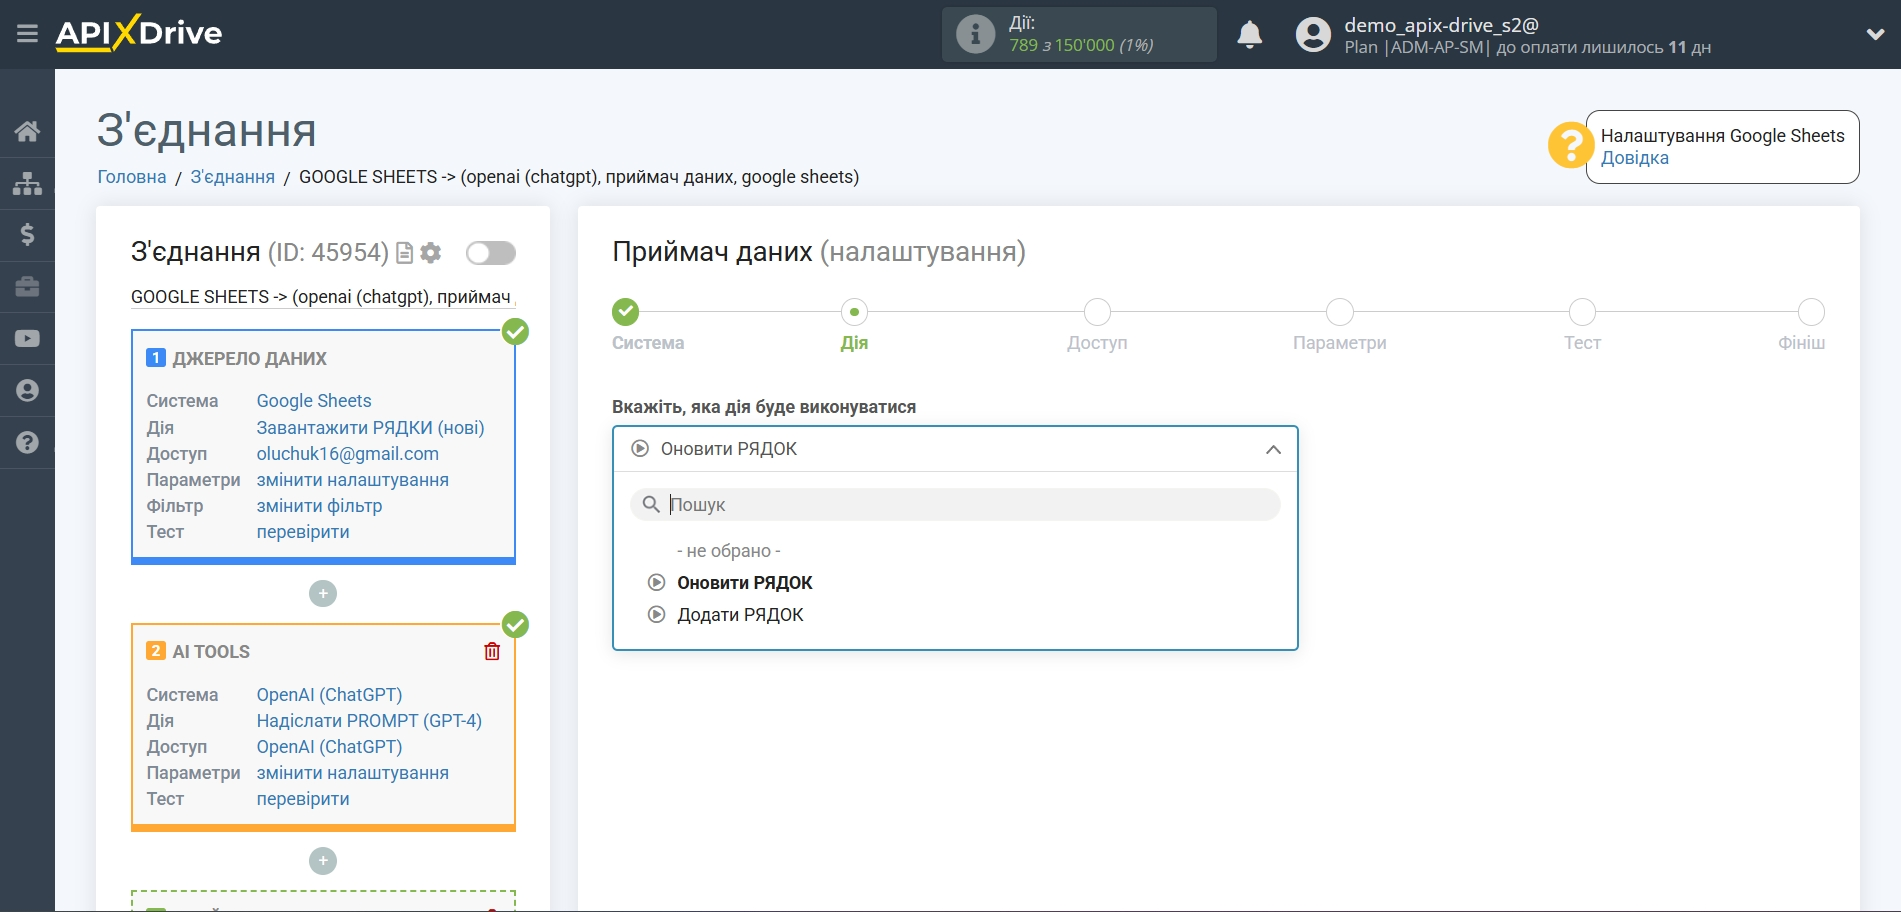The width and height of the screenshot is (1901, 912).
Task: Select the - не обрано - option
Action: [x=729, y=551]
